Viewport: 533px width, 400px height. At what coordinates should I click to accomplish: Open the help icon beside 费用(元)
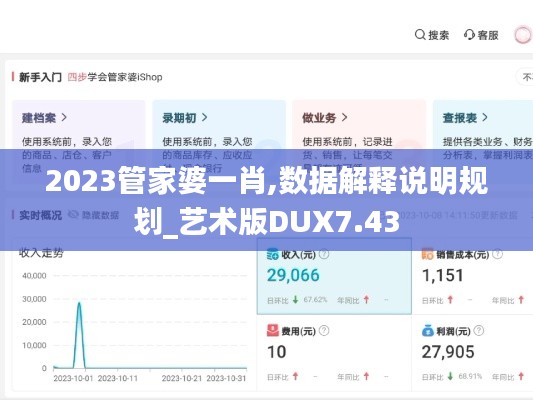click(x=324, y=330)
